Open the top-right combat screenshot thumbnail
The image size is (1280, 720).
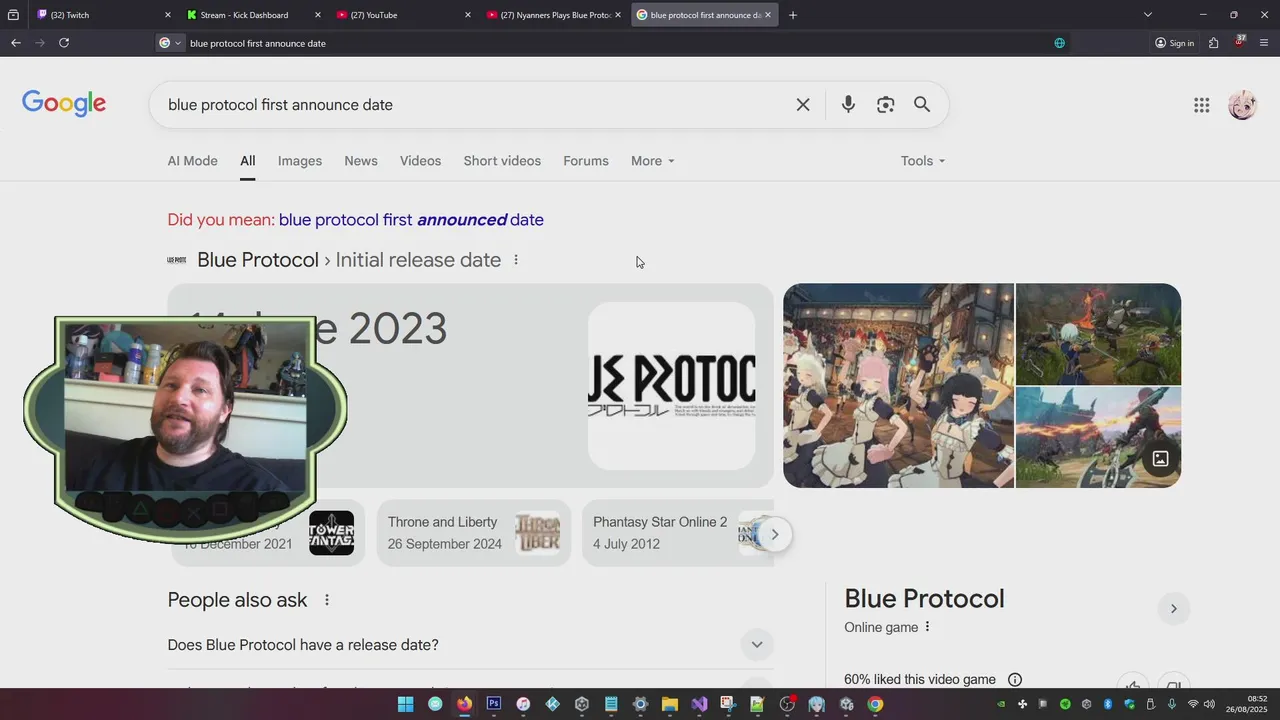[x=1098, y=334]
